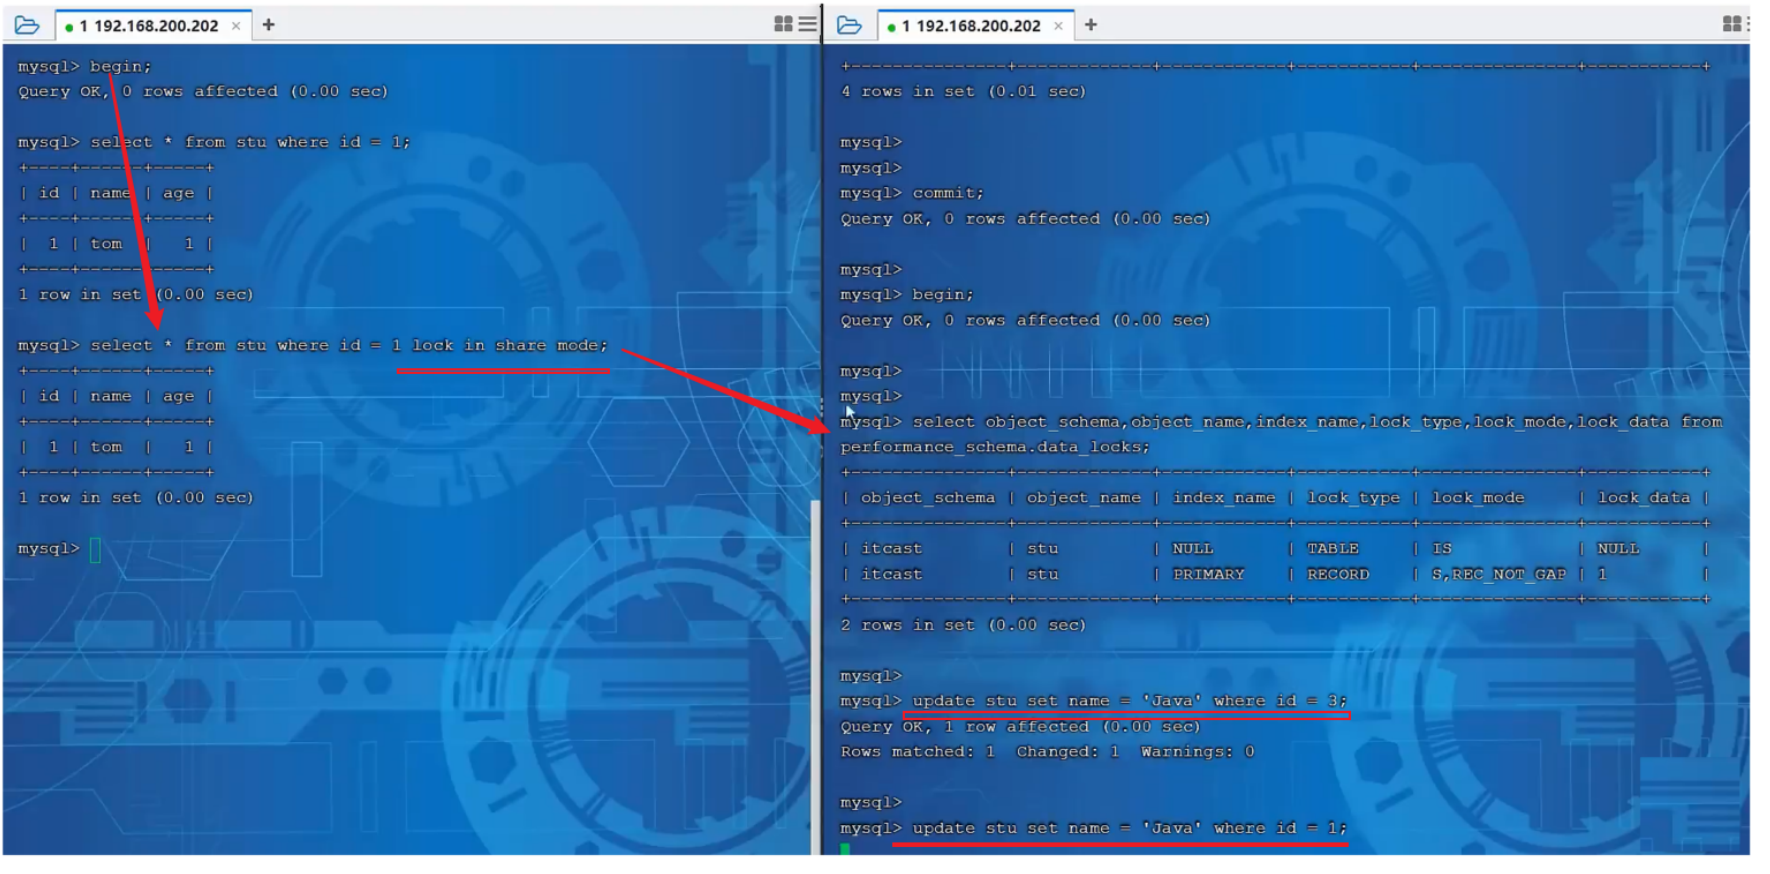Click 'index_name' column header
Image resolution: width=1770 pixels, height=874 pixels.
1224,498
